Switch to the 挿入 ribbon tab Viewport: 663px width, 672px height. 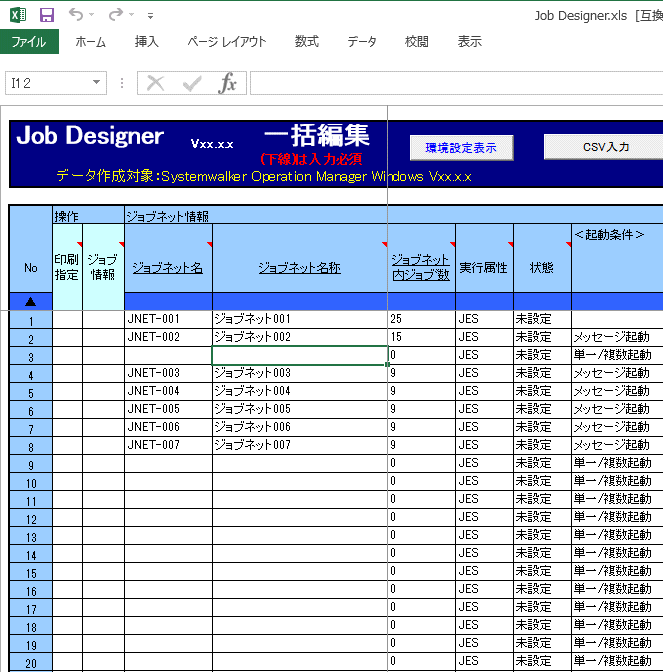(x=147, y=42)
